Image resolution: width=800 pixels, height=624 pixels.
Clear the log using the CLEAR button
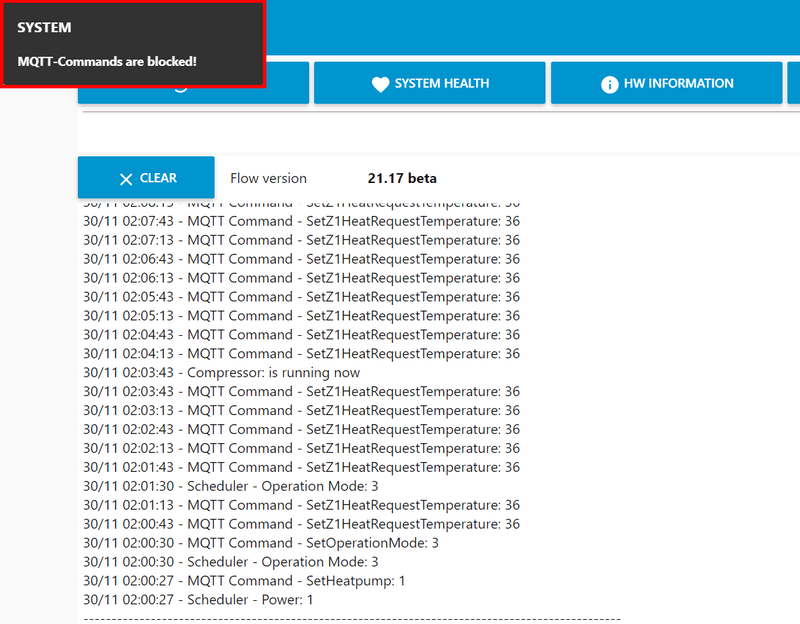pos(146,177)
